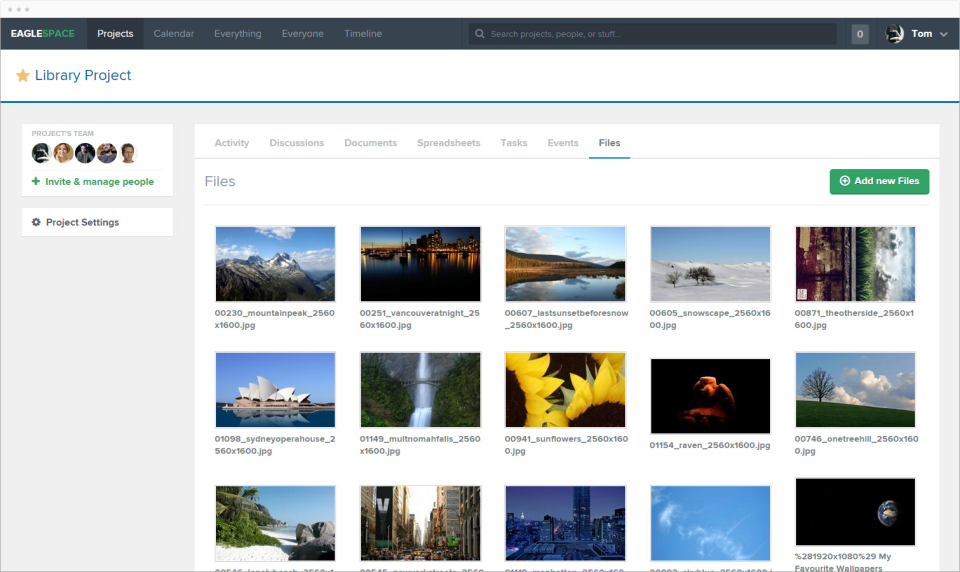This screenshot has width=960, height=572.
Task: Select the Files tab
Action: pyautogui.click(x=609, y=143)
